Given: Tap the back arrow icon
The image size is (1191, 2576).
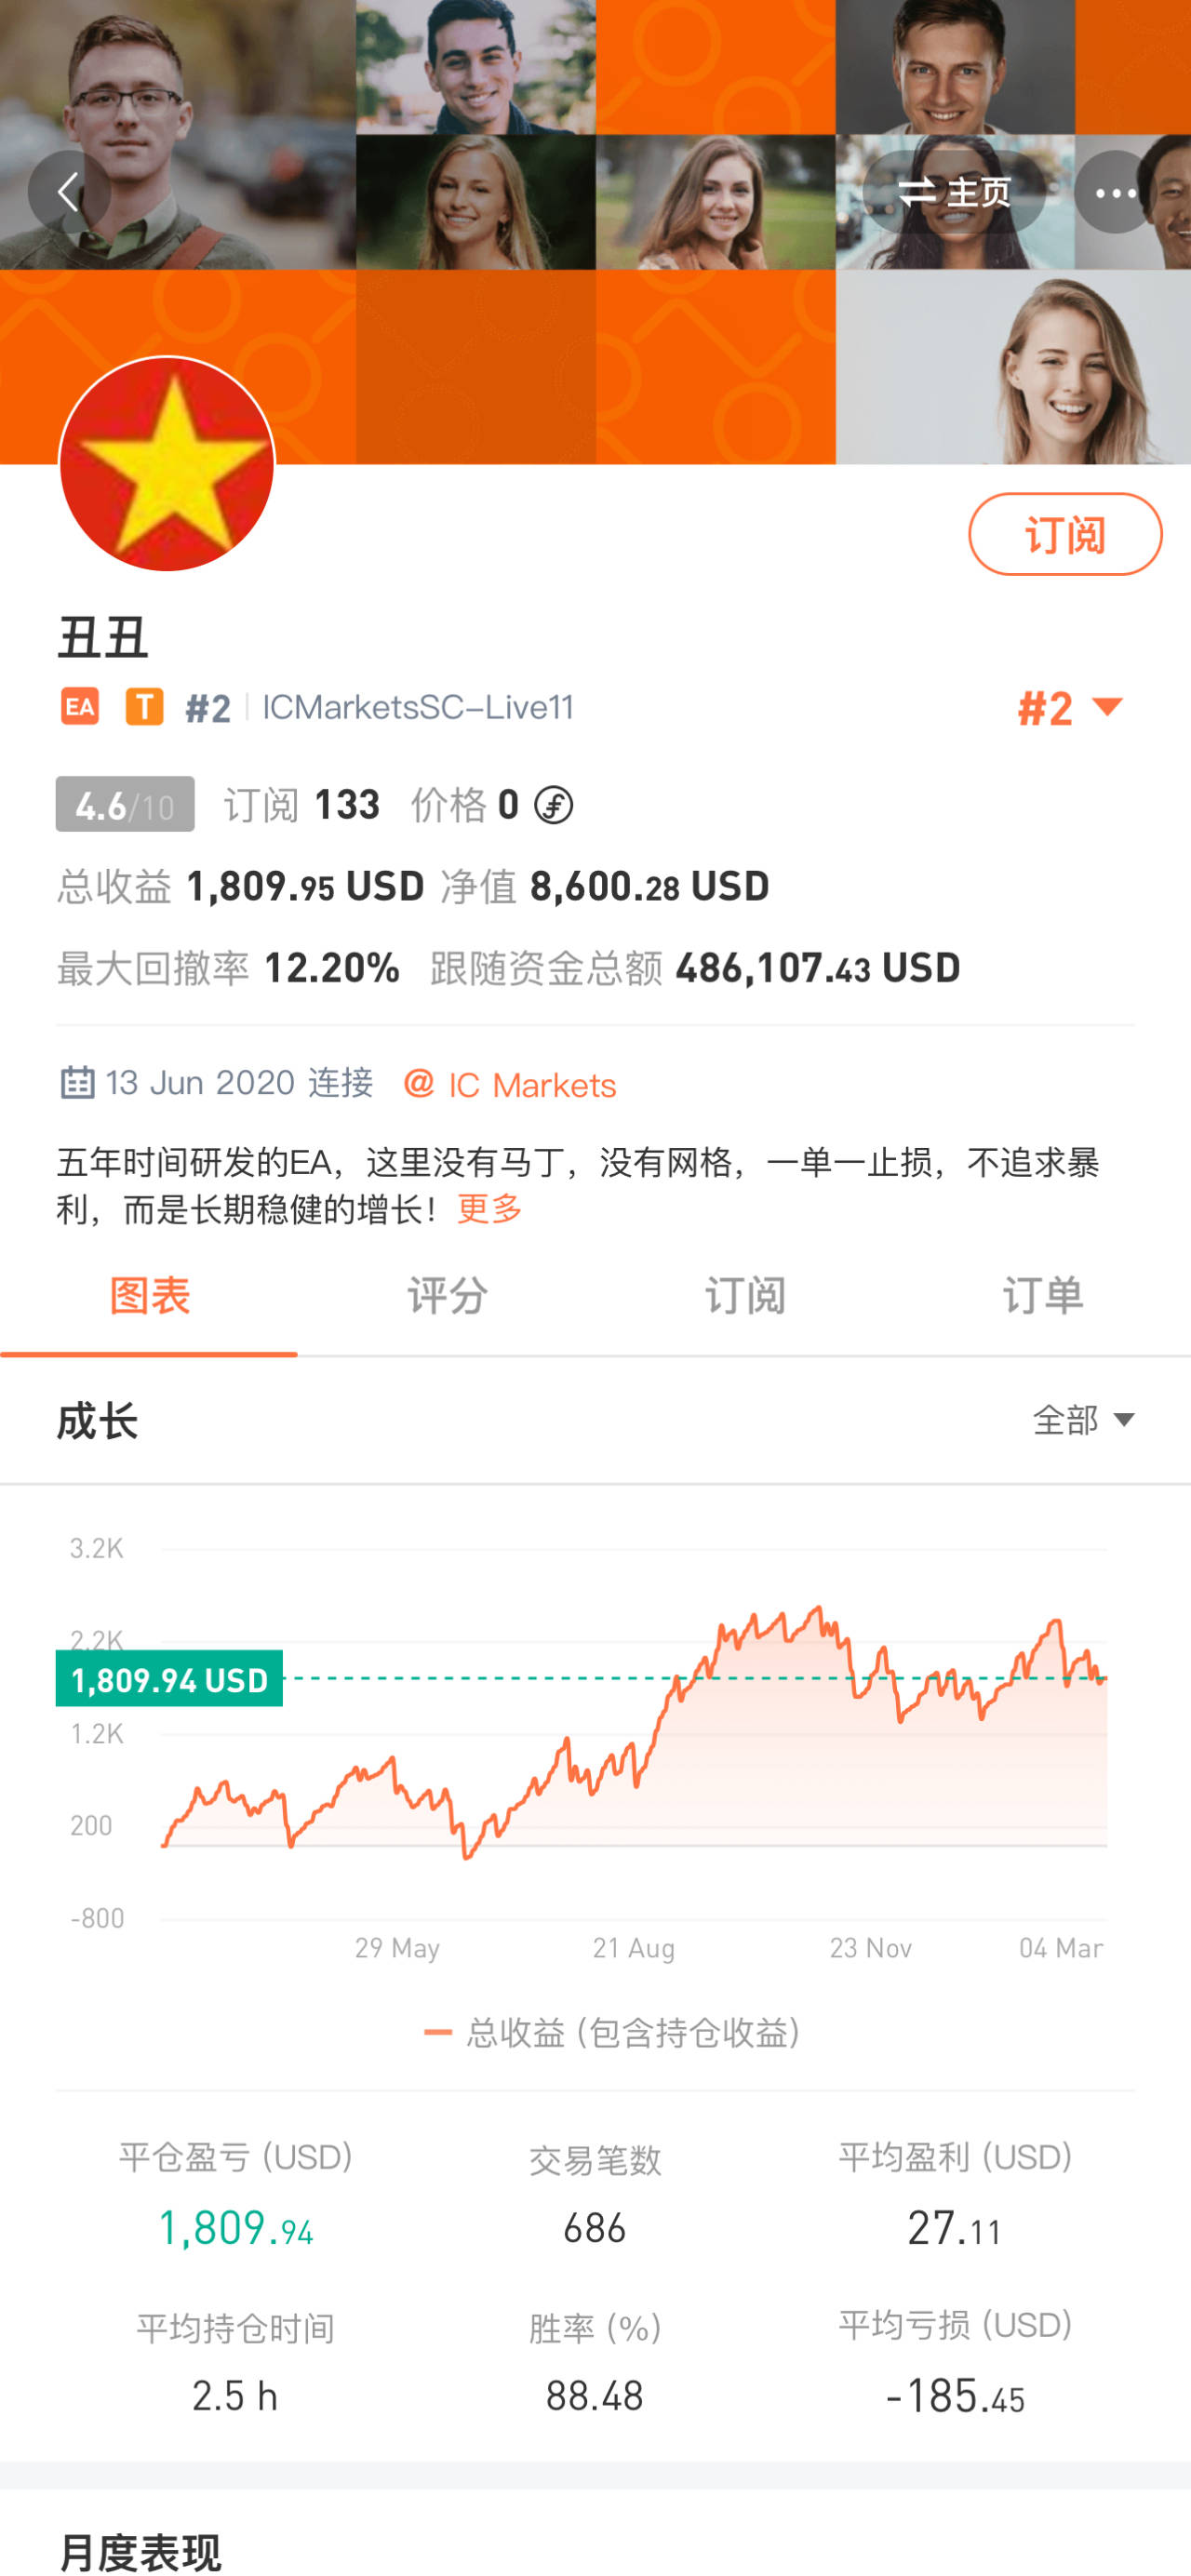Looking at the screenshot, I should point(69,191).
